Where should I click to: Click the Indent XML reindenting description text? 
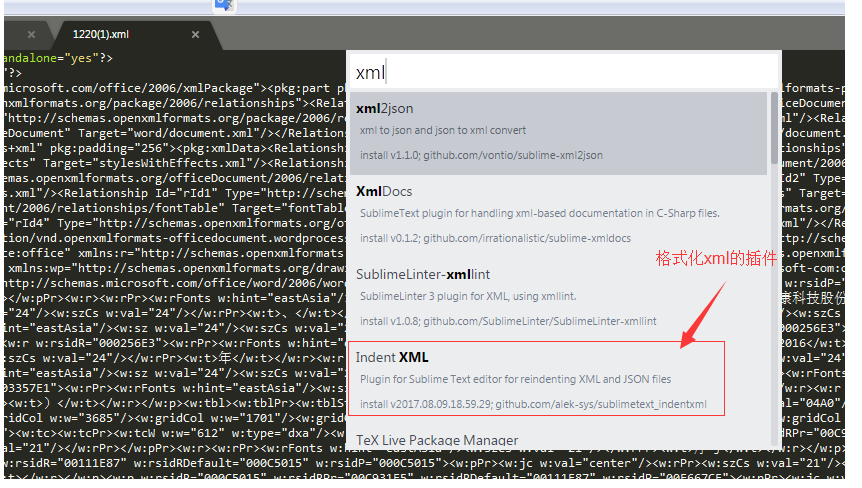click(516, 380)
